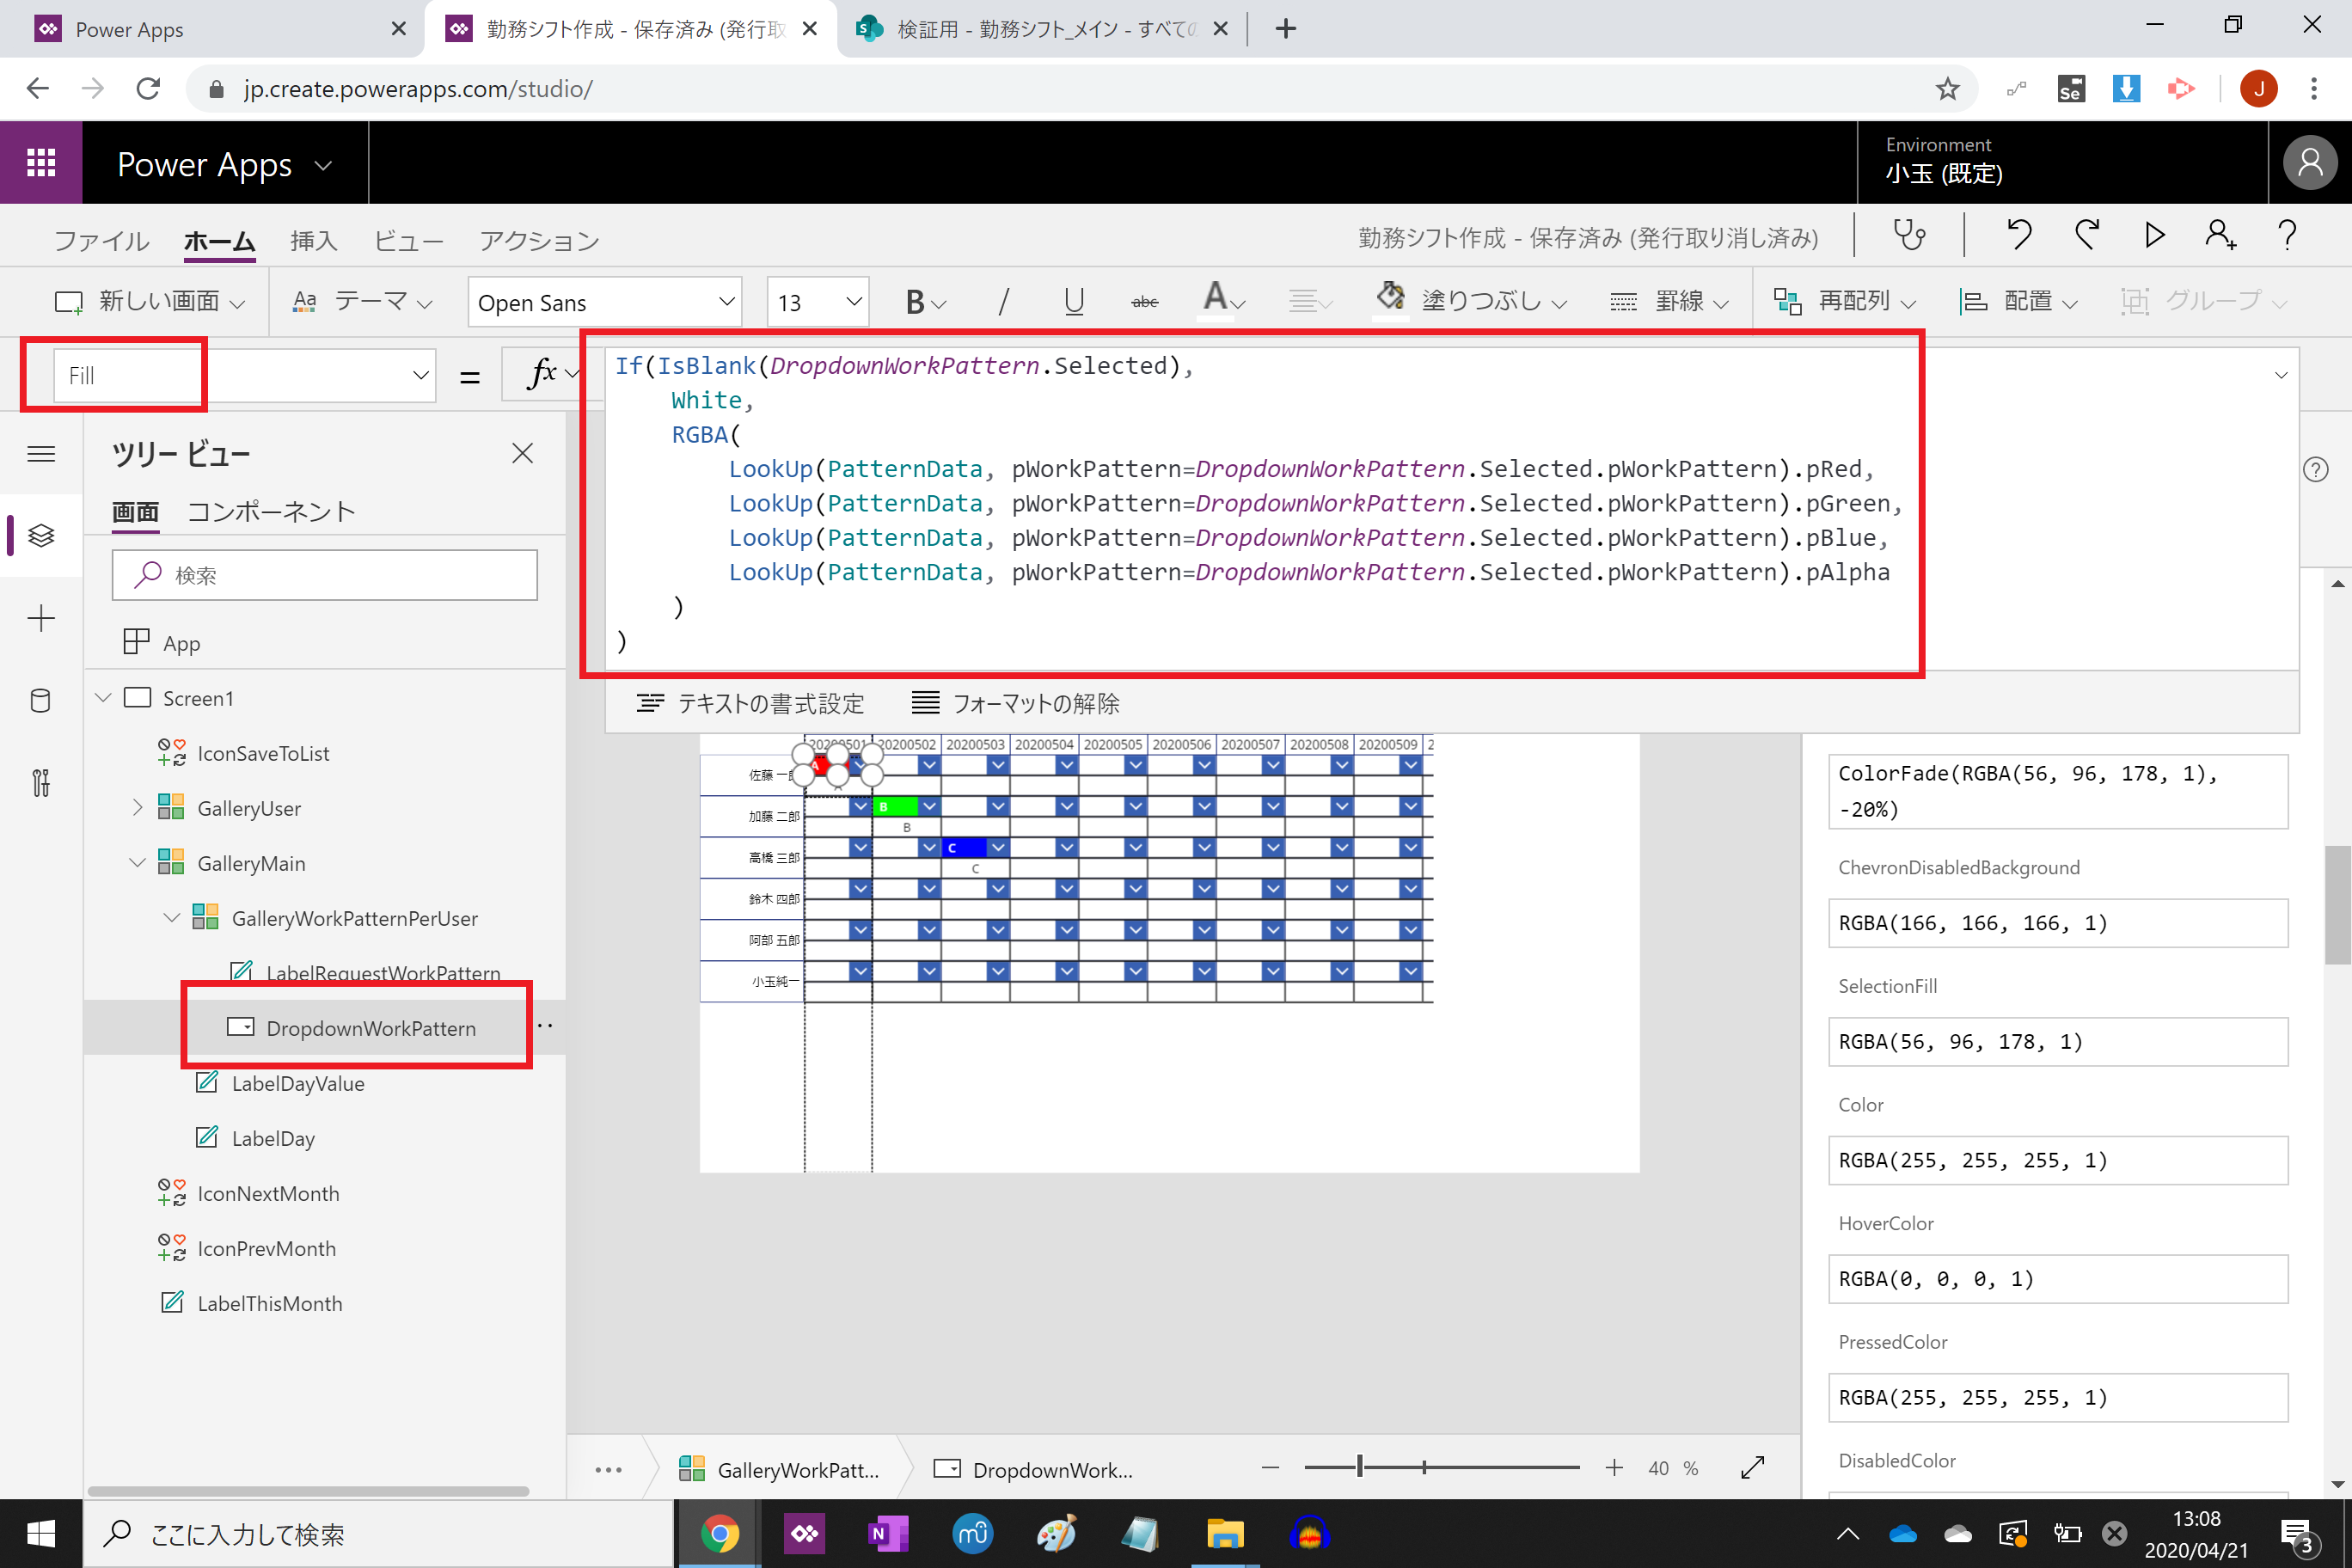The width and height of the screenshot is (2352, 1568).
Task: Open the Advanced tools sidebar icon
Action: (x=41, y=782)
